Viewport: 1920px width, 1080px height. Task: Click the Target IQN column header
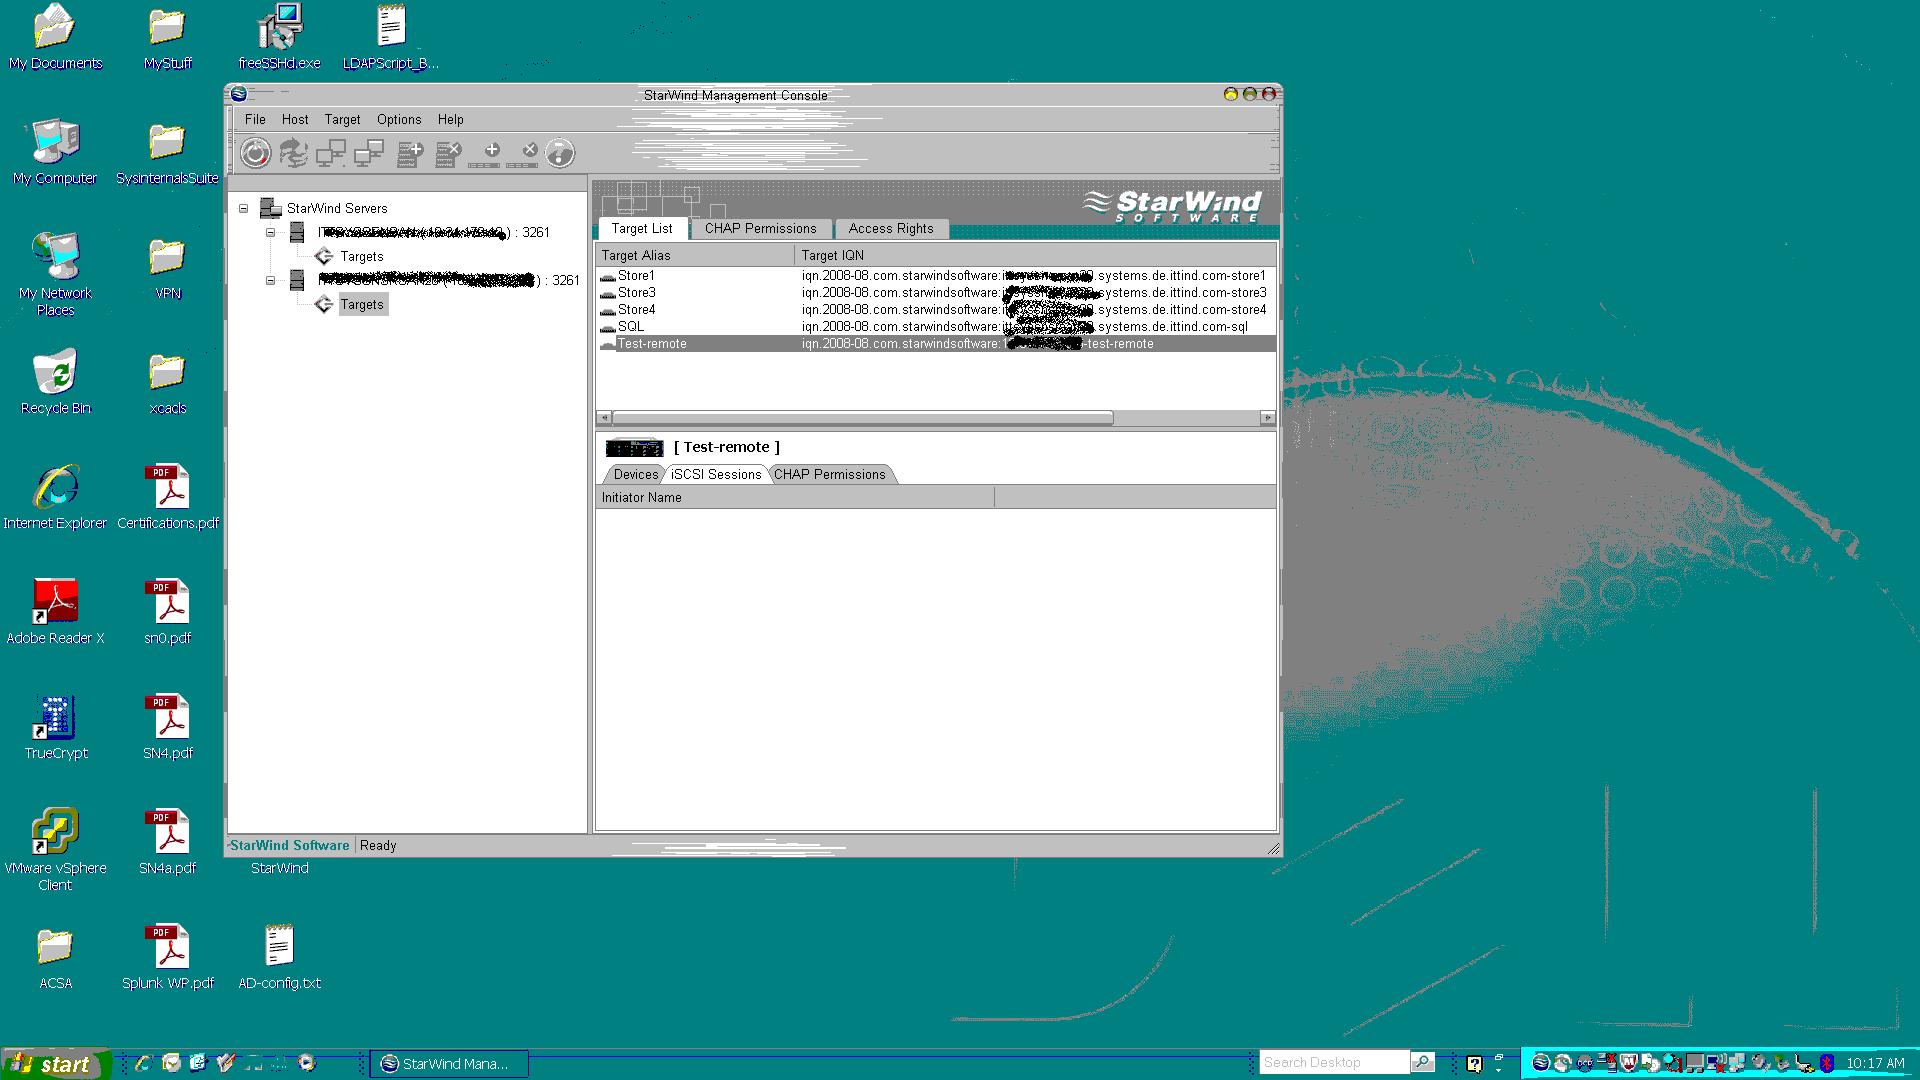click(1035, 256)
